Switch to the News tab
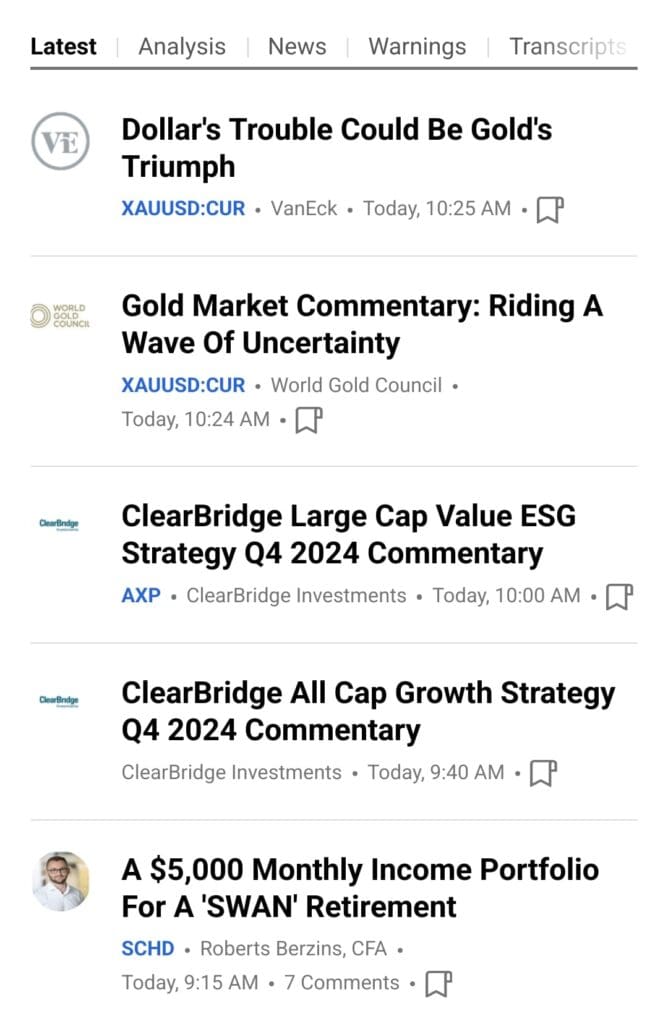Viewport: 668px width, 1024px height. point(296,46)
